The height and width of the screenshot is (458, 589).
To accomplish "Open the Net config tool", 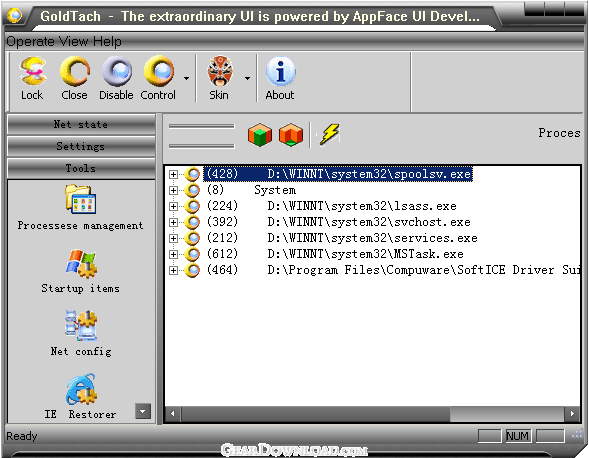I will click(x=80, y=334).
